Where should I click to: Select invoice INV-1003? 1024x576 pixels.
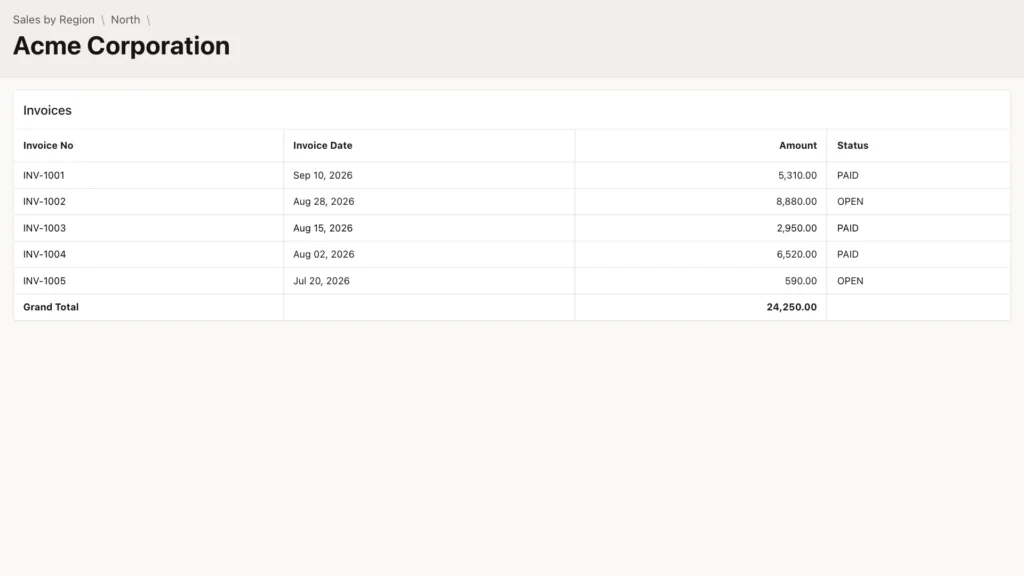click(44, 229)
